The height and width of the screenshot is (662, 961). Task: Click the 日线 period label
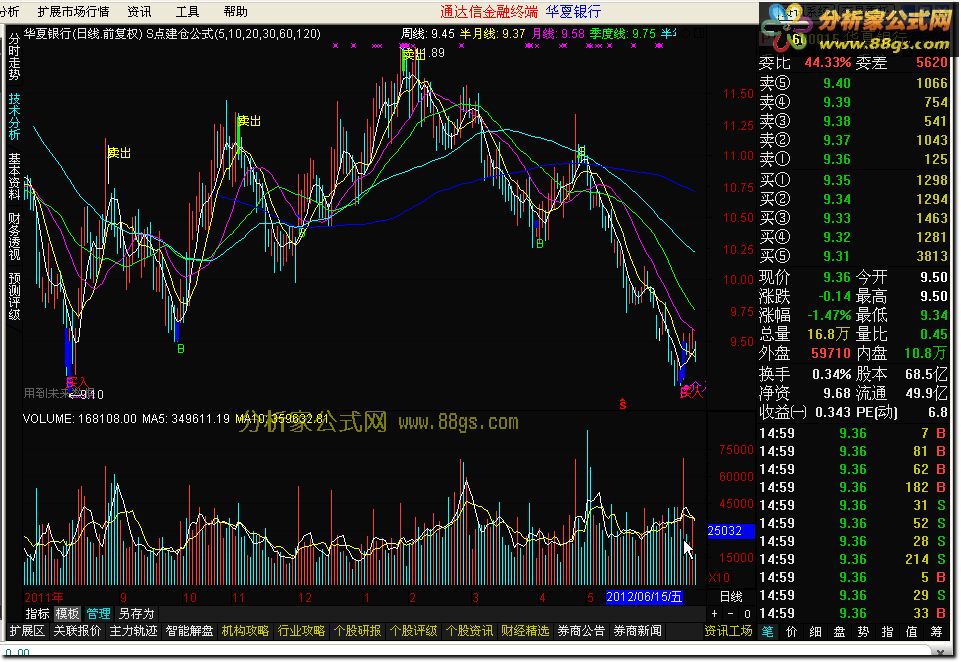pos(731,596)
